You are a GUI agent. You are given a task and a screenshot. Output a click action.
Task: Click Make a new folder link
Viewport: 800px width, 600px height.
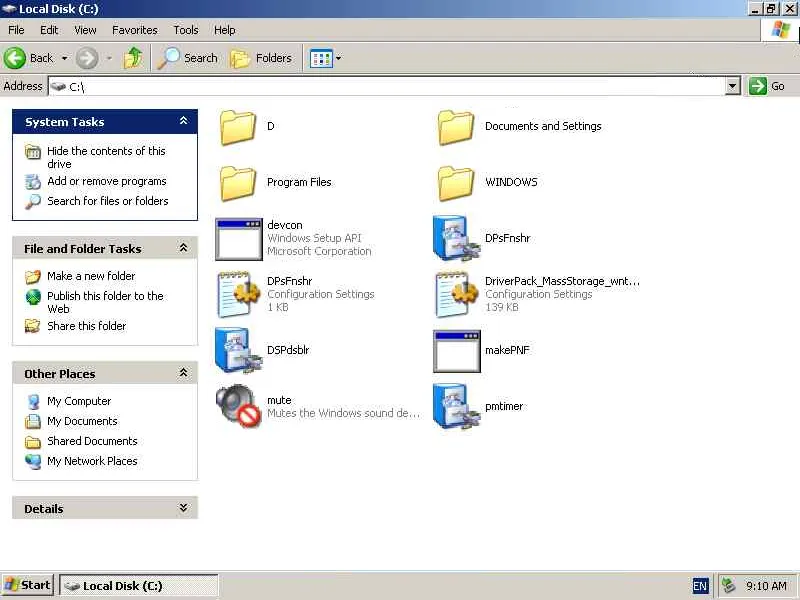click(x=91, y=276)
